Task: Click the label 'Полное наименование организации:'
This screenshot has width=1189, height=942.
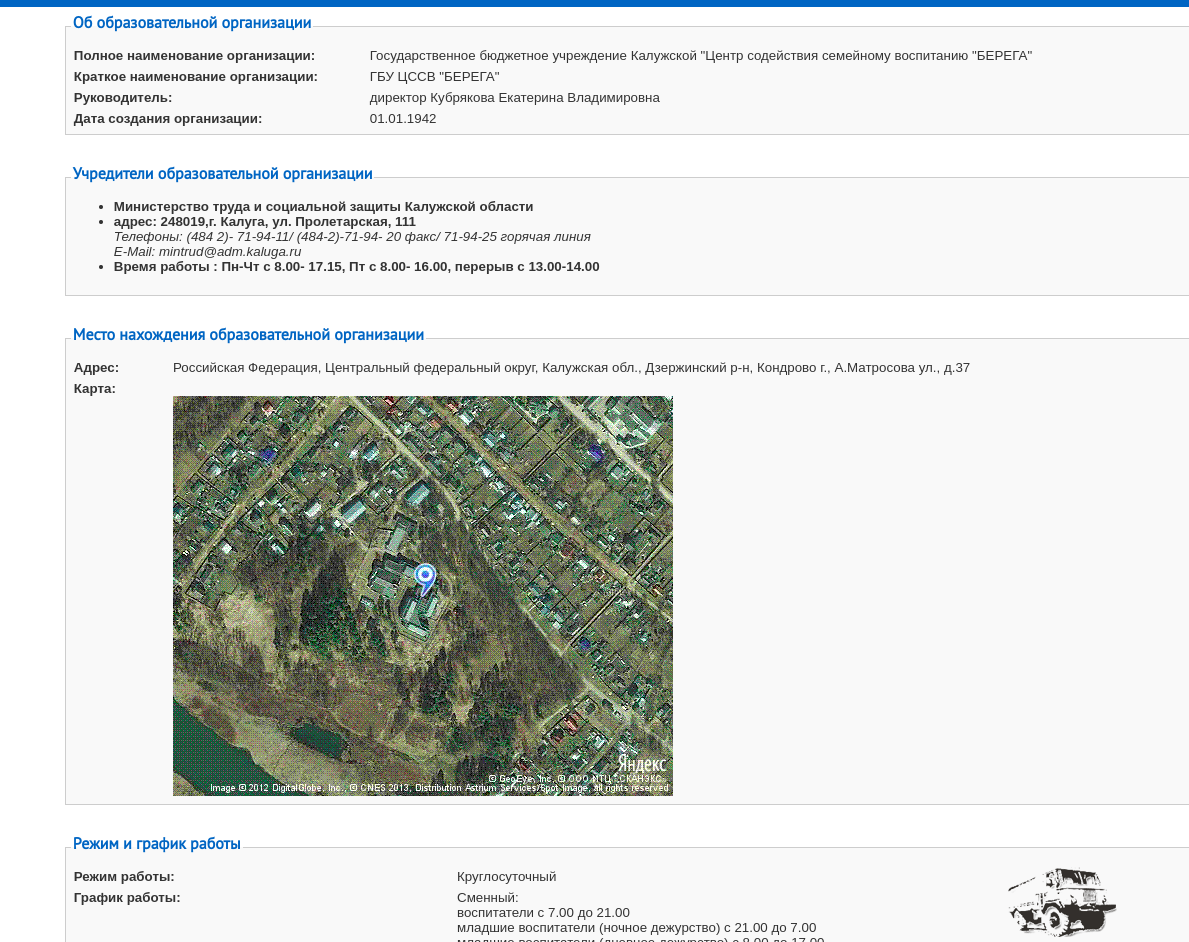Action: (194, 56)
